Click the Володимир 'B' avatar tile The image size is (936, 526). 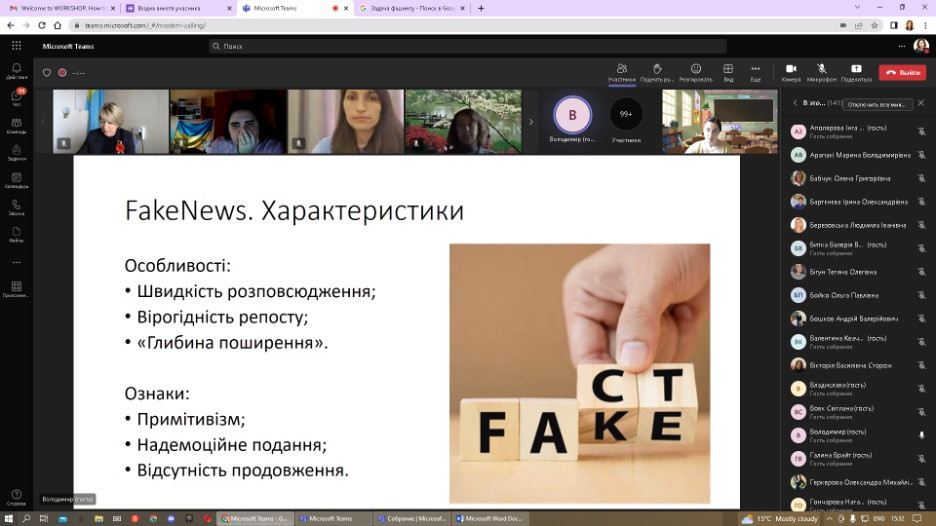click(x=572, y=115)
